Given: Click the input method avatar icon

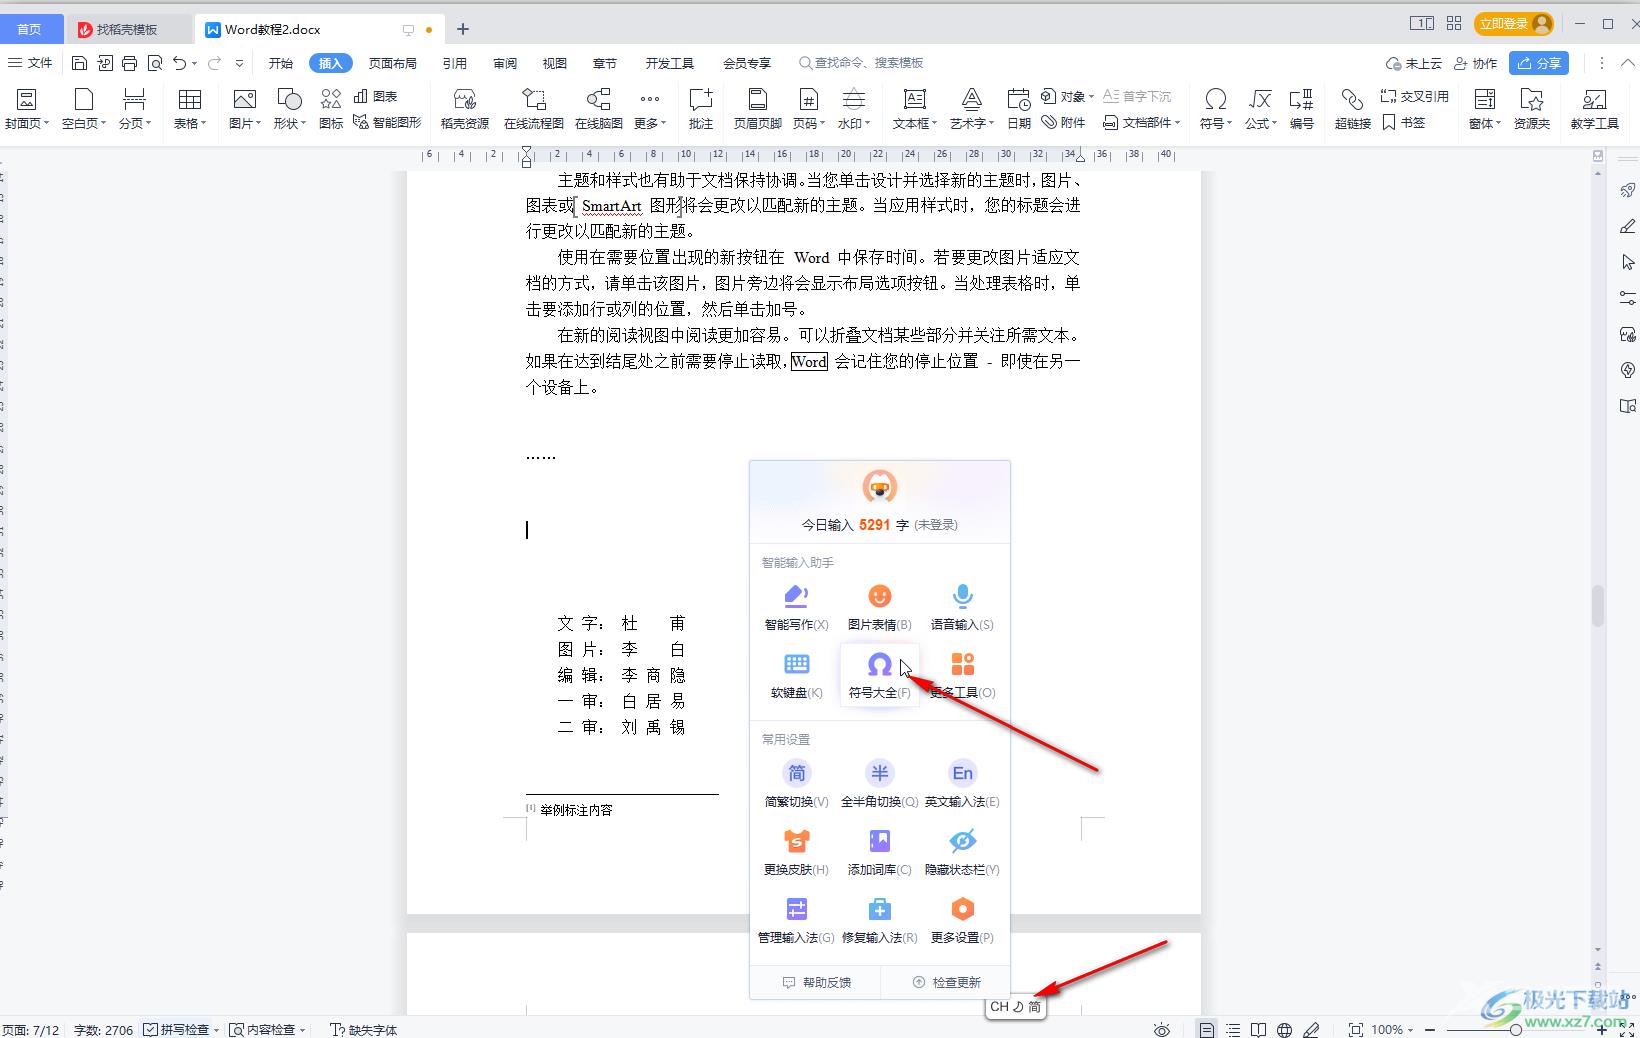Looking at the screenshot, I should point(879,487).
